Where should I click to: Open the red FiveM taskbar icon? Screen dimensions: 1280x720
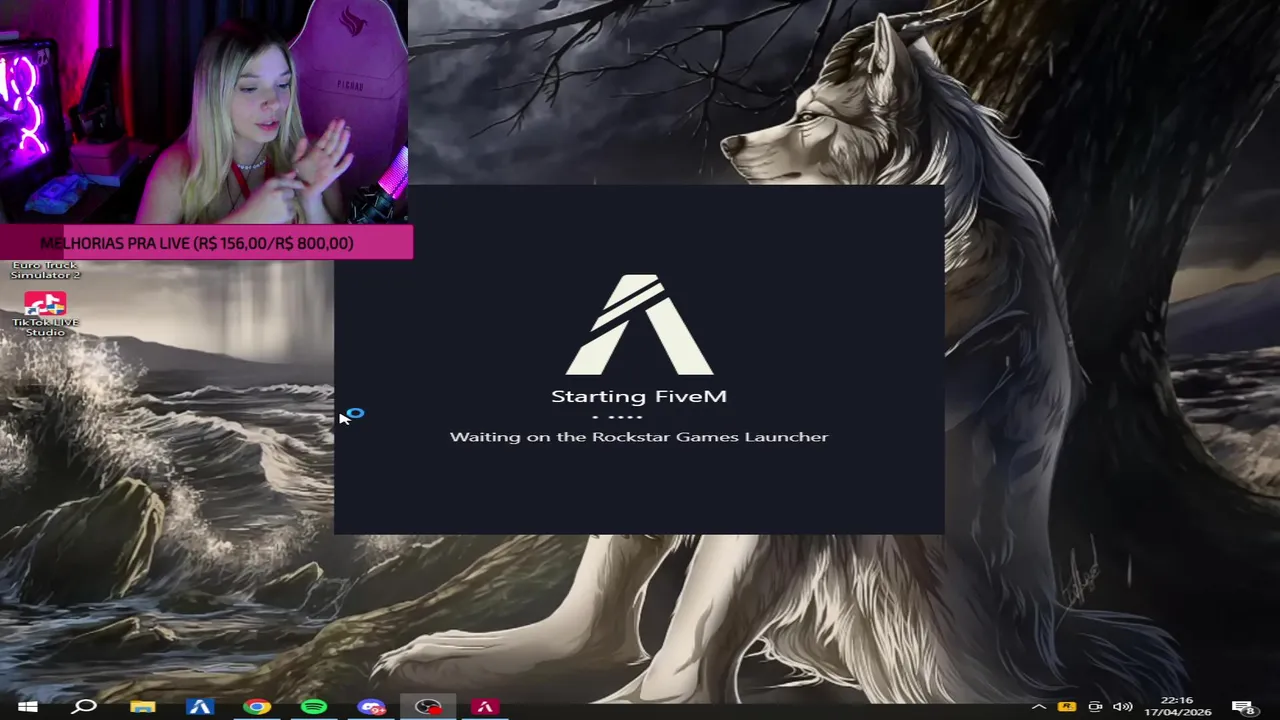[x=485, y=707]
